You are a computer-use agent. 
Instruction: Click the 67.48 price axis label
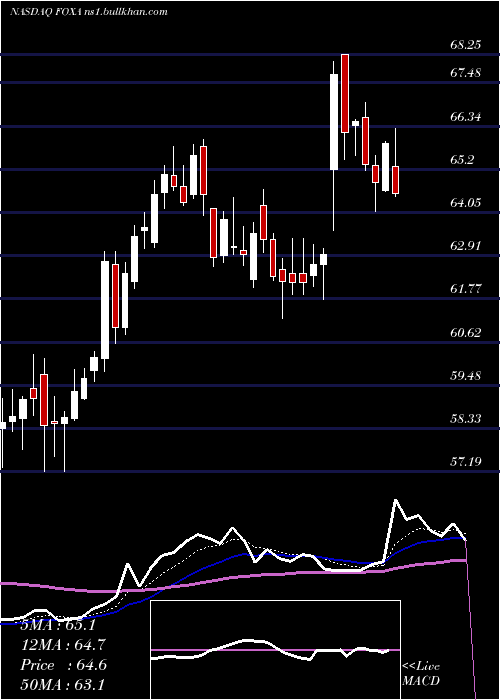[x=466, y=73]
